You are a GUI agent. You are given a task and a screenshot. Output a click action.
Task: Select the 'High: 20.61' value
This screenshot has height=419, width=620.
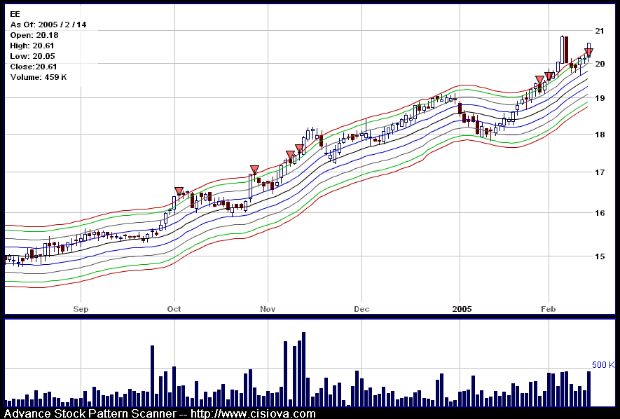click(x=34, y=46)
